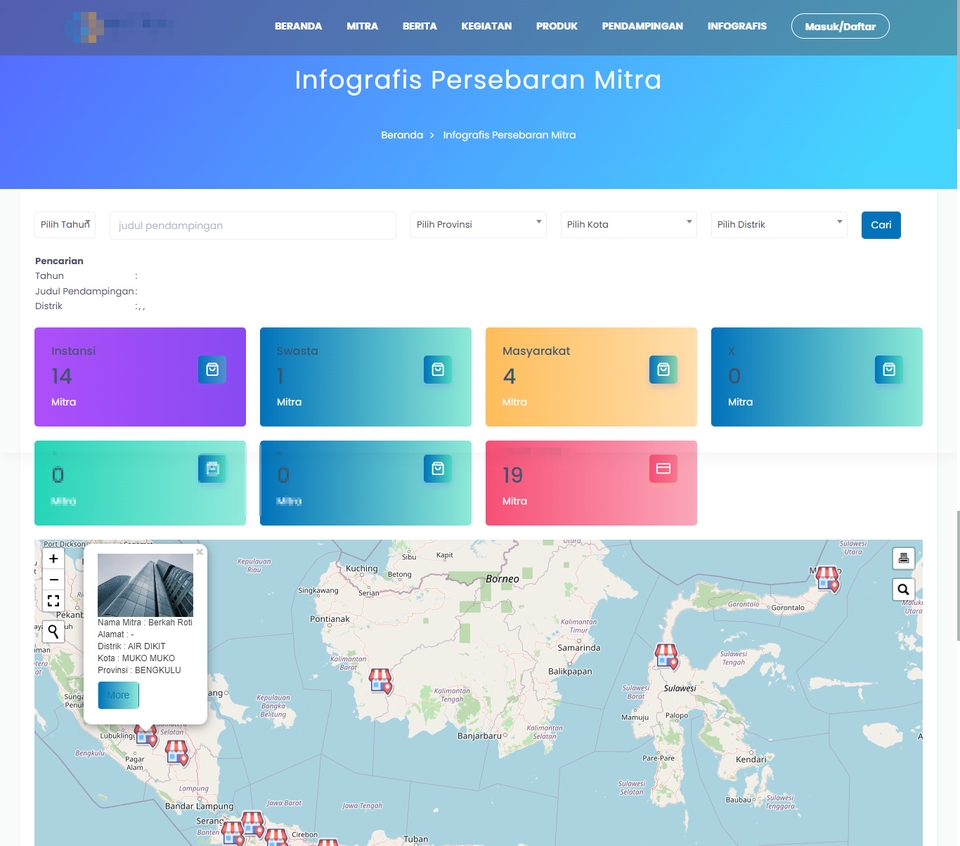Open the Berita menu
Viewport: 960px width, 846px height.
pyautogui.click(x=419, y=26)
